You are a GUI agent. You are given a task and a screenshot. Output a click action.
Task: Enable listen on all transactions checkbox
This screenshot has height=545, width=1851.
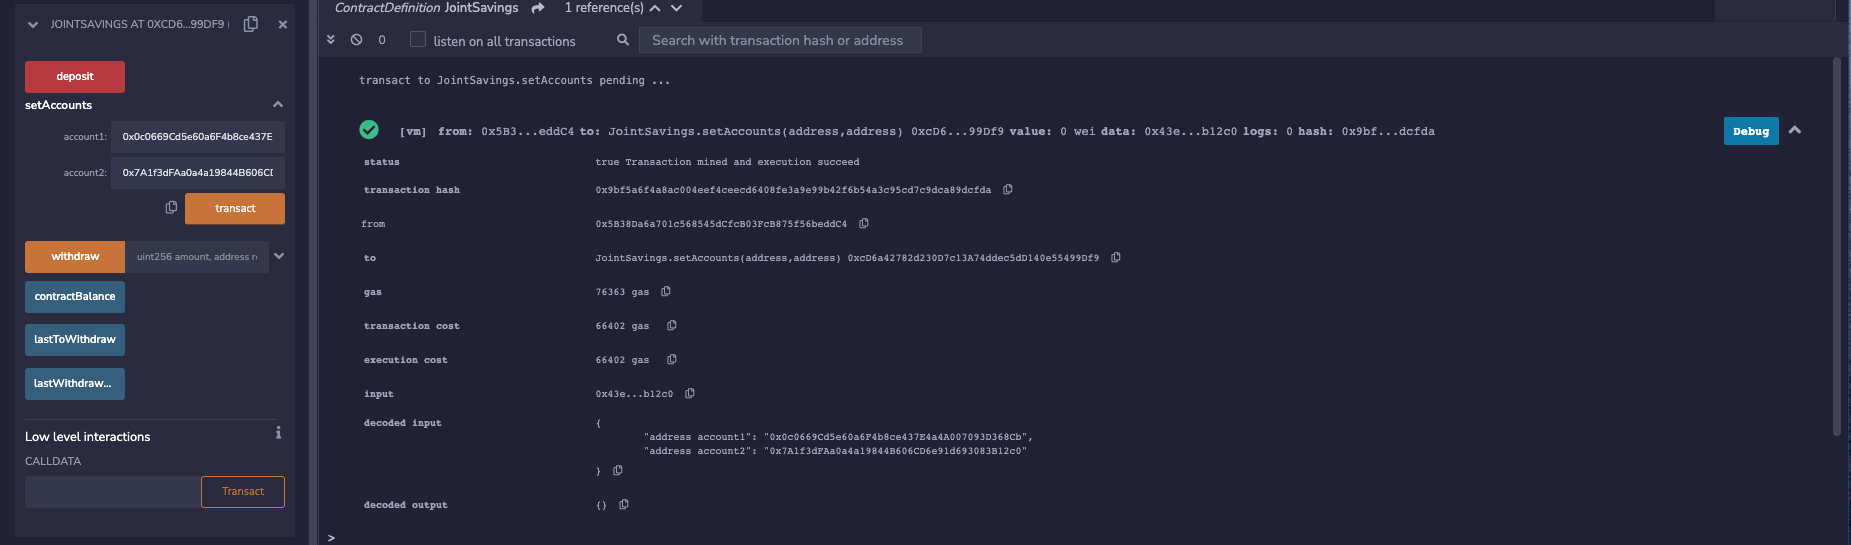click(418, 40)
